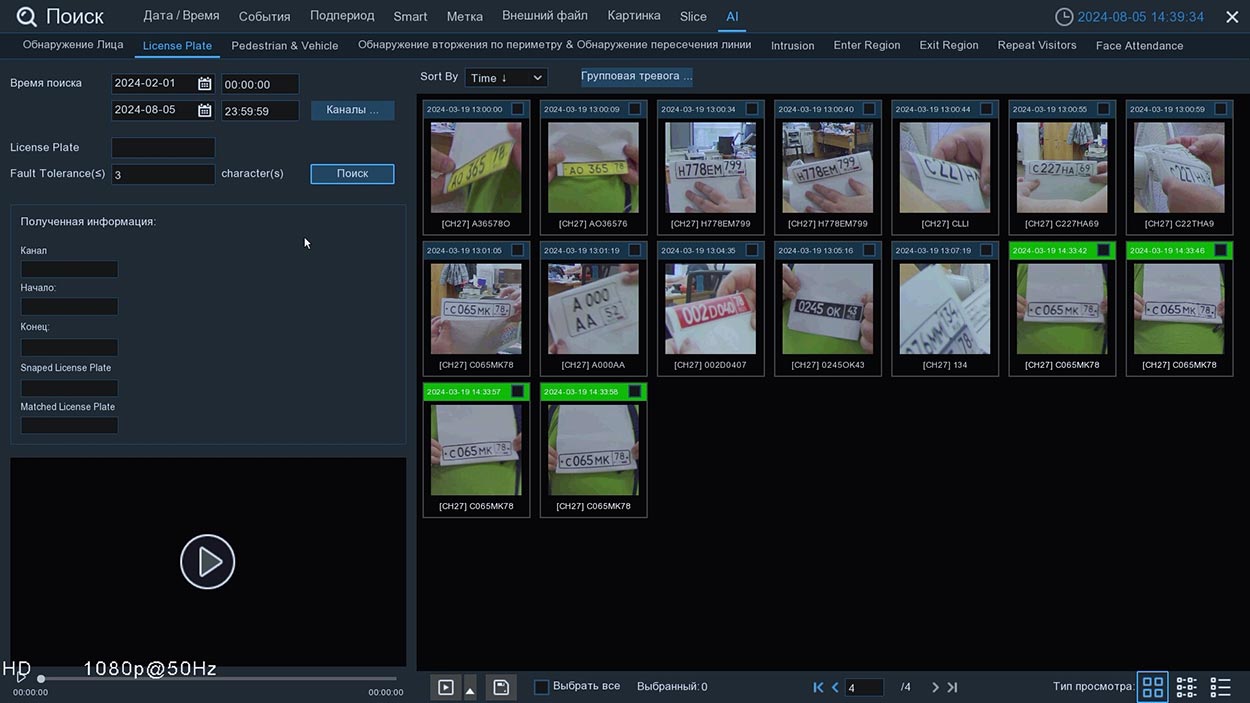Open the 'Каналы ...' channel selector
Image resolution: width=1250 pixels, height=703 pixels.
point(352,110)
